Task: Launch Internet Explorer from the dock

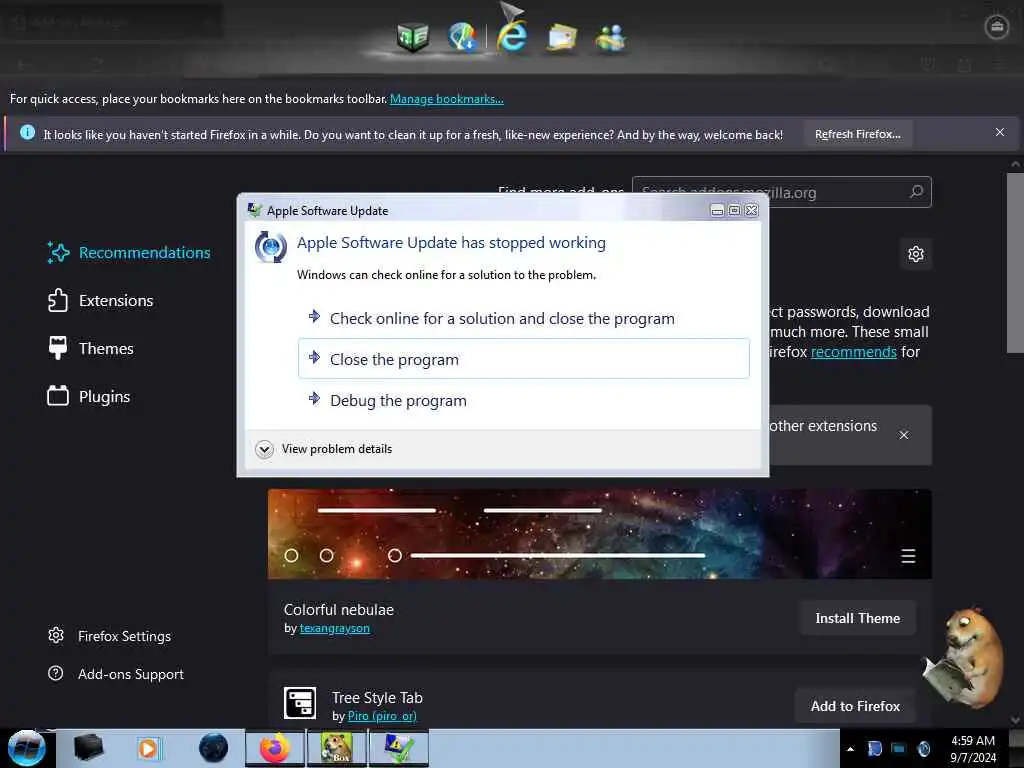Action: (x=512, y=35)
